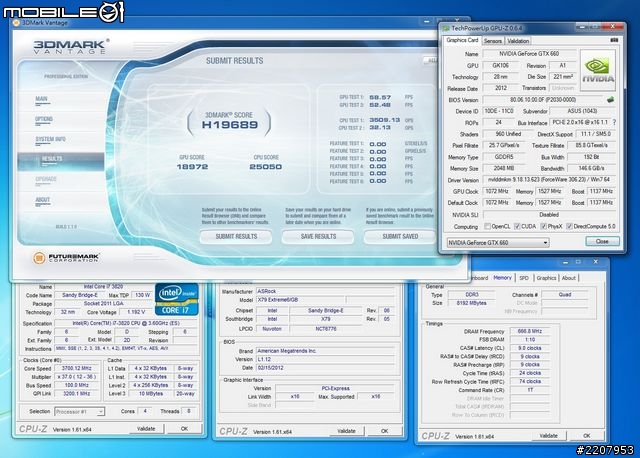
Task: Click the Intel Core i7 badge in CPU-Z
Action: pos(177,299)
